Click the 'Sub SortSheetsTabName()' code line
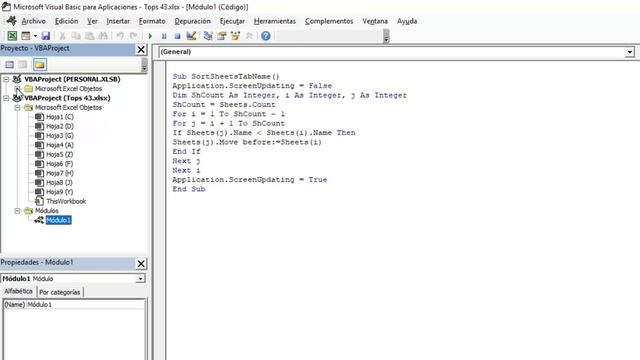 click(x=226, y=76)
